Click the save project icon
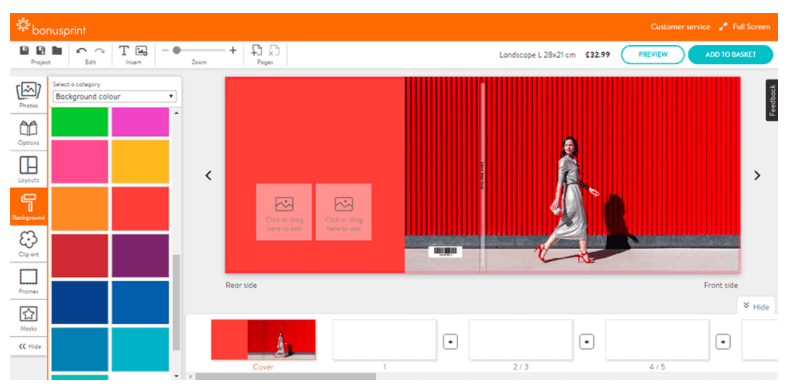Image resolution: width=788 pixels, height=392 pixels. pos(24,50)
